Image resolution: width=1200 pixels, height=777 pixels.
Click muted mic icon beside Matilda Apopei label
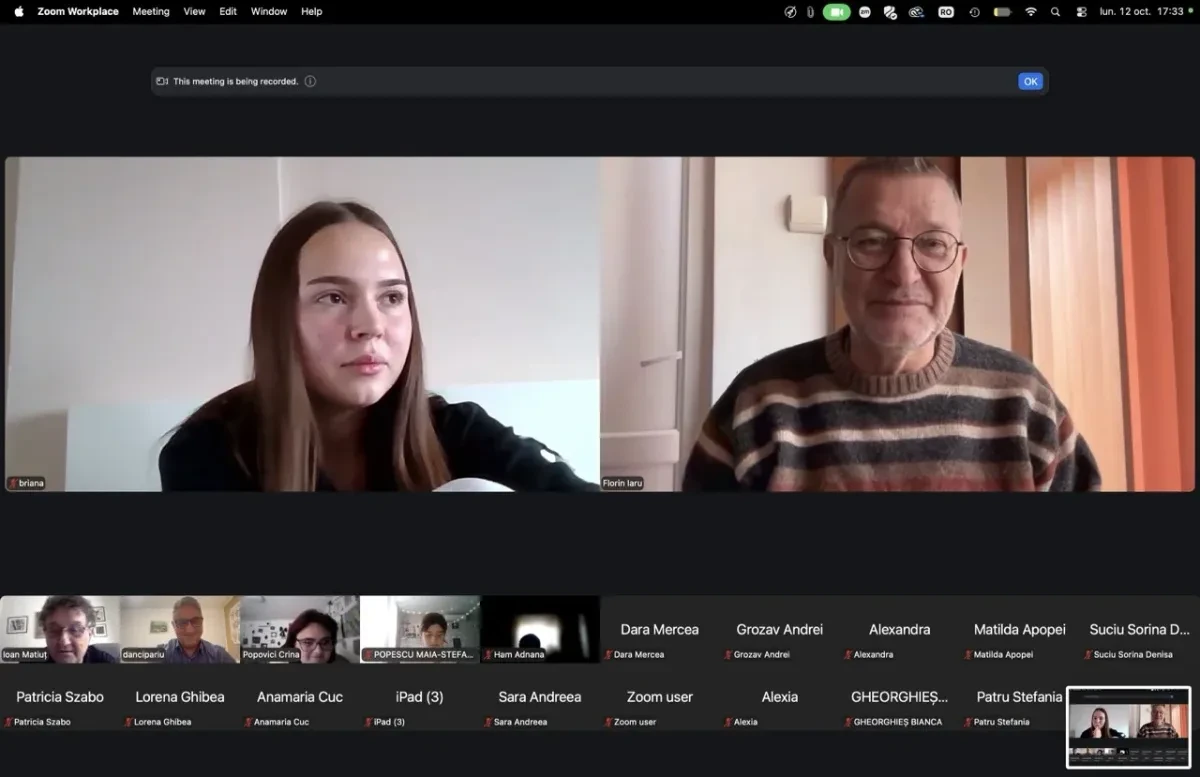coord(968,655)
